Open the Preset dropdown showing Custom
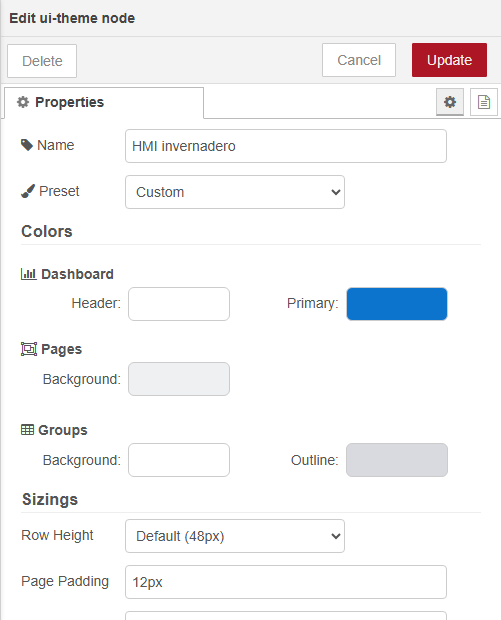This screenshot has width=501, height=620. coord(235,192)
